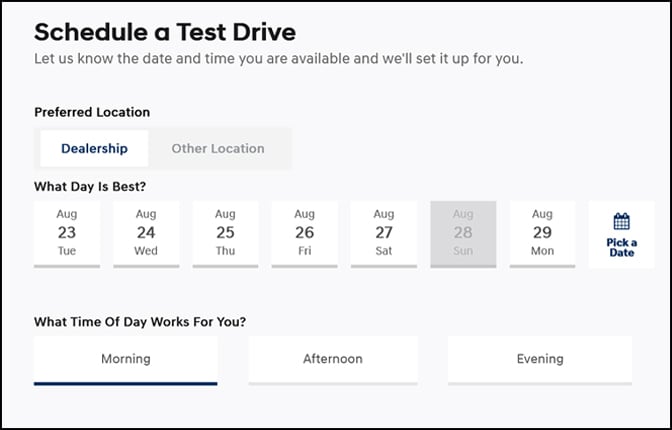Select Saturday Aug 27 date tile
Screen dimensions: 672x430
(x=384, y=233)
